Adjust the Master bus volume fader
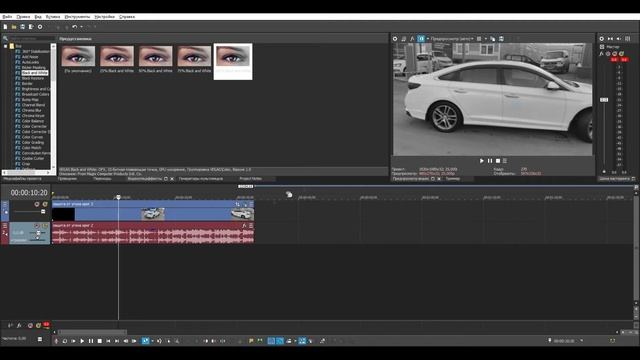Viewport: 640px width, 360px height. (x=604, y=100)
